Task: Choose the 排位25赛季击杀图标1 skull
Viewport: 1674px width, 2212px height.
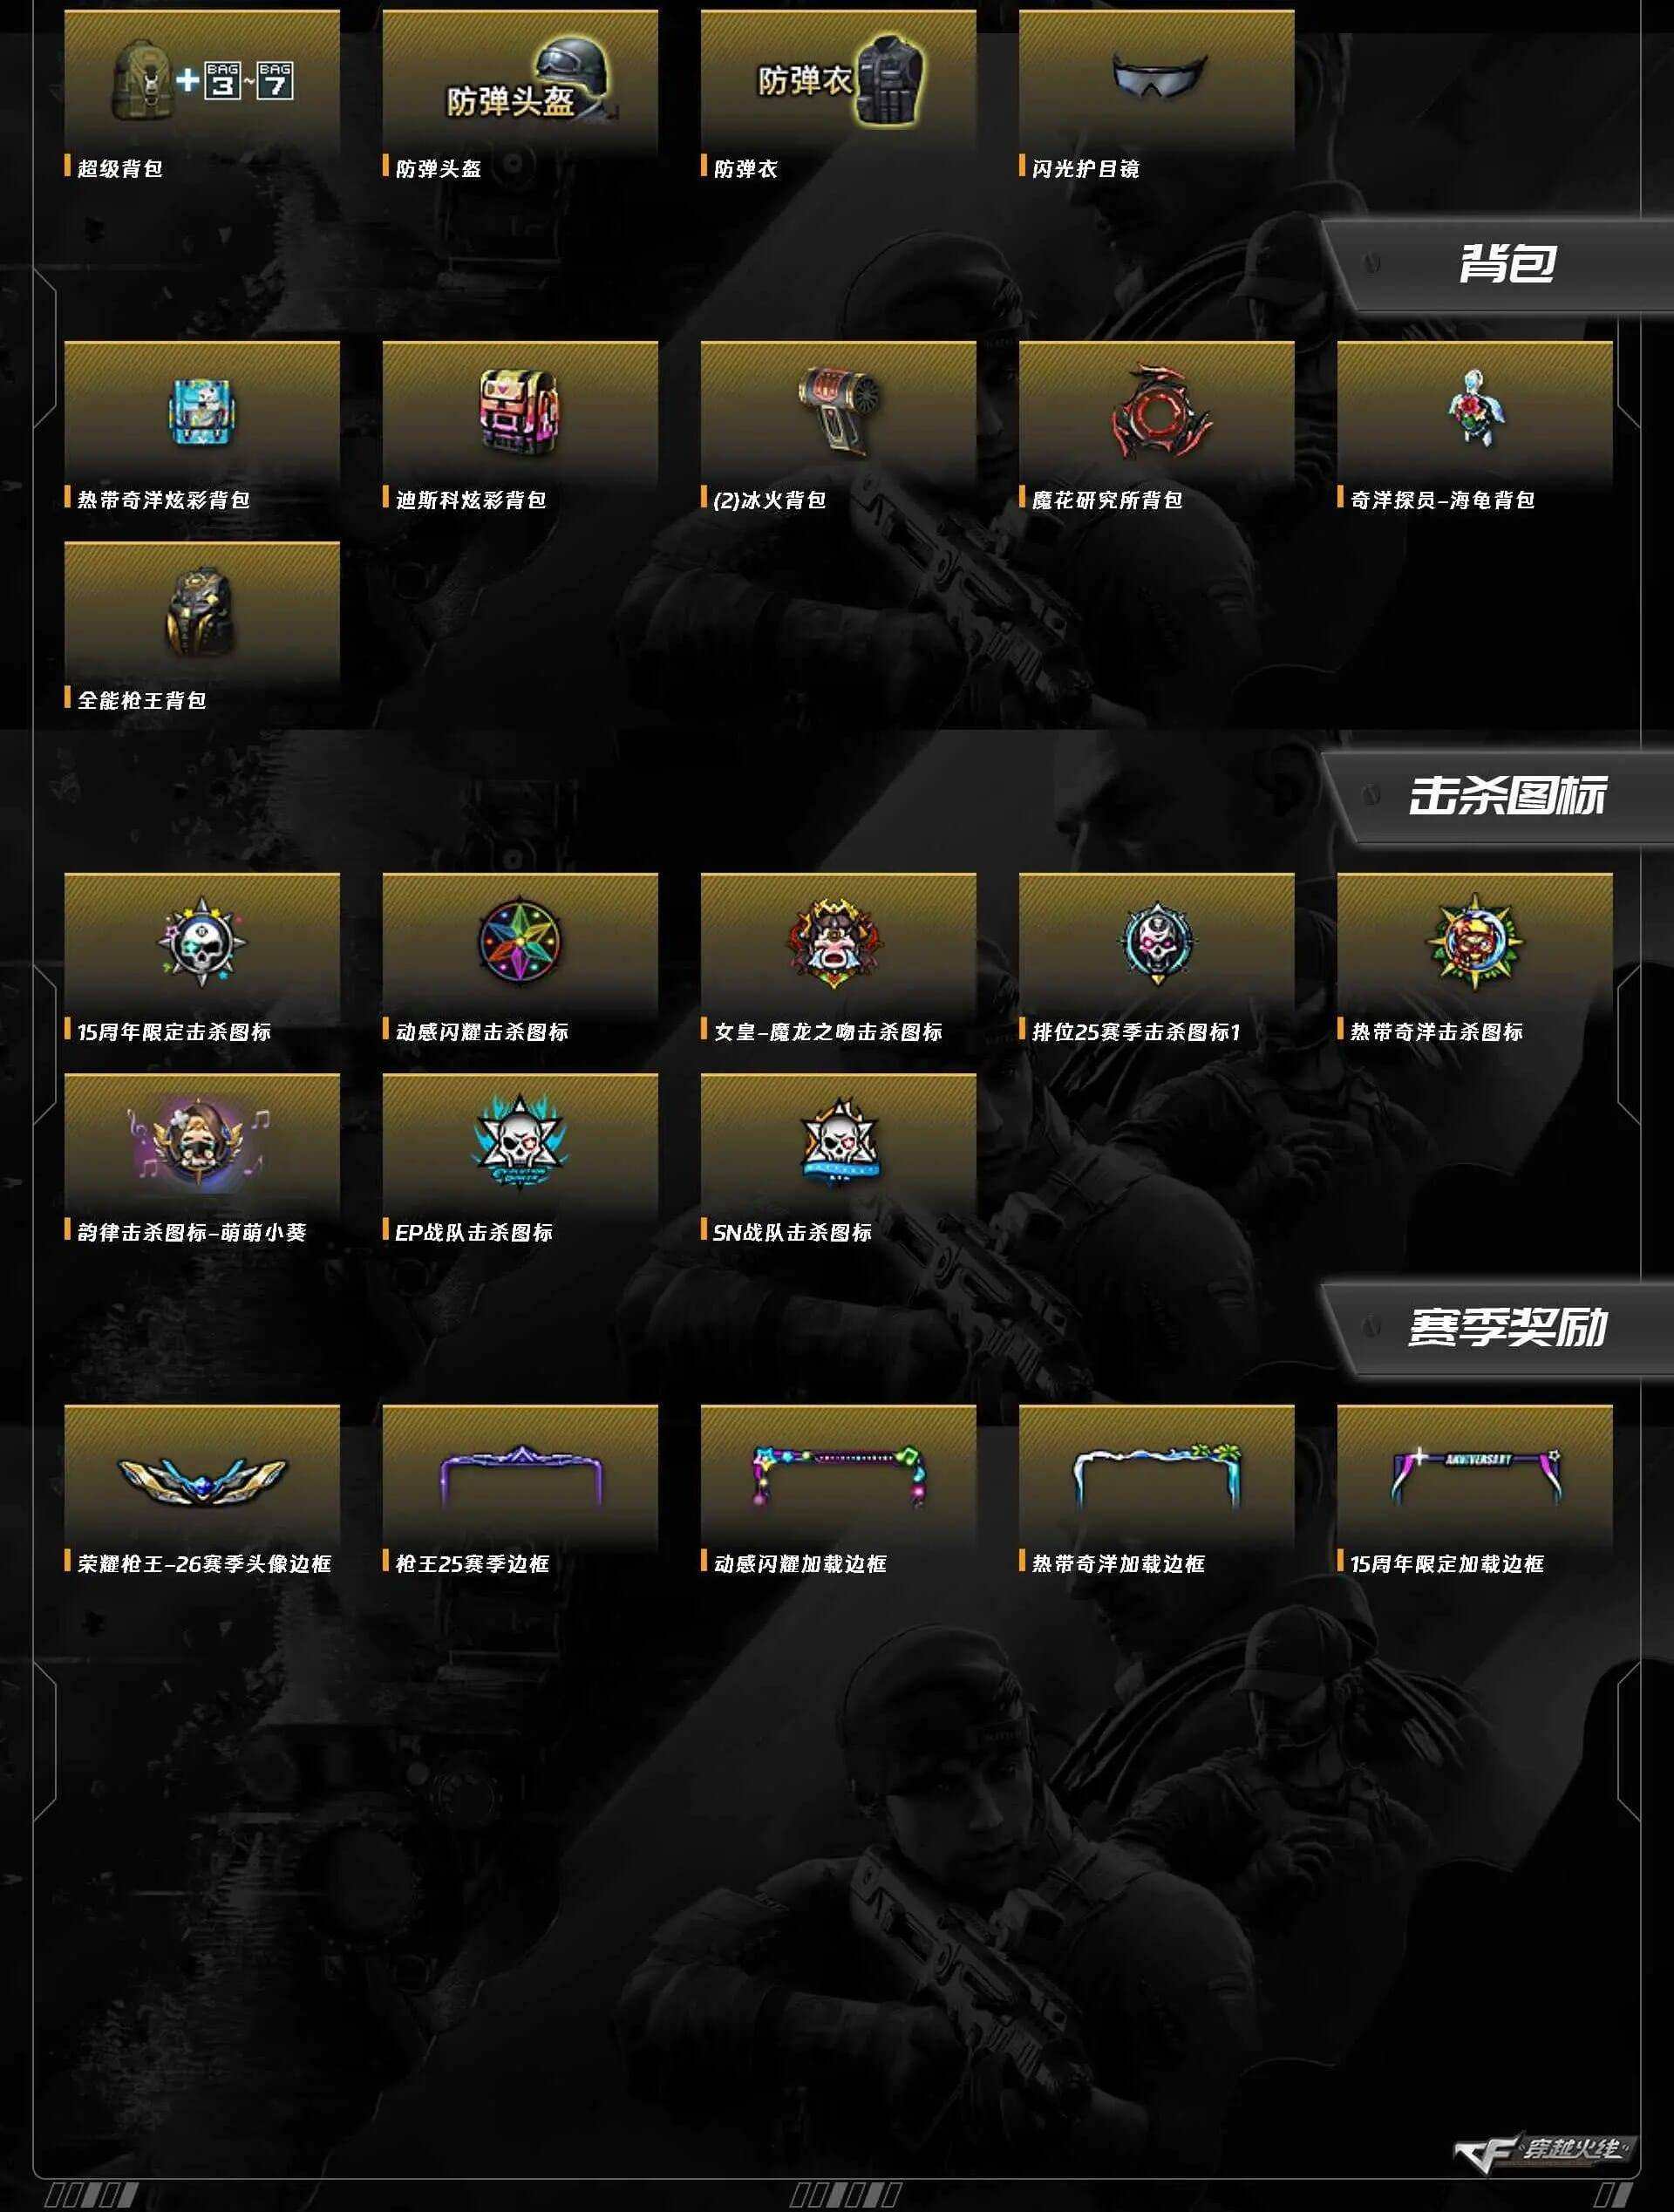Action: pyautogui.click(x=1157, y=942)
